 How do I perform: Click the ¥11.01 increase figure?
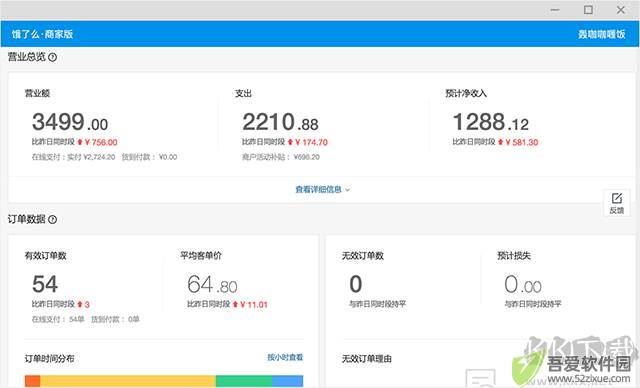[254, 305]
